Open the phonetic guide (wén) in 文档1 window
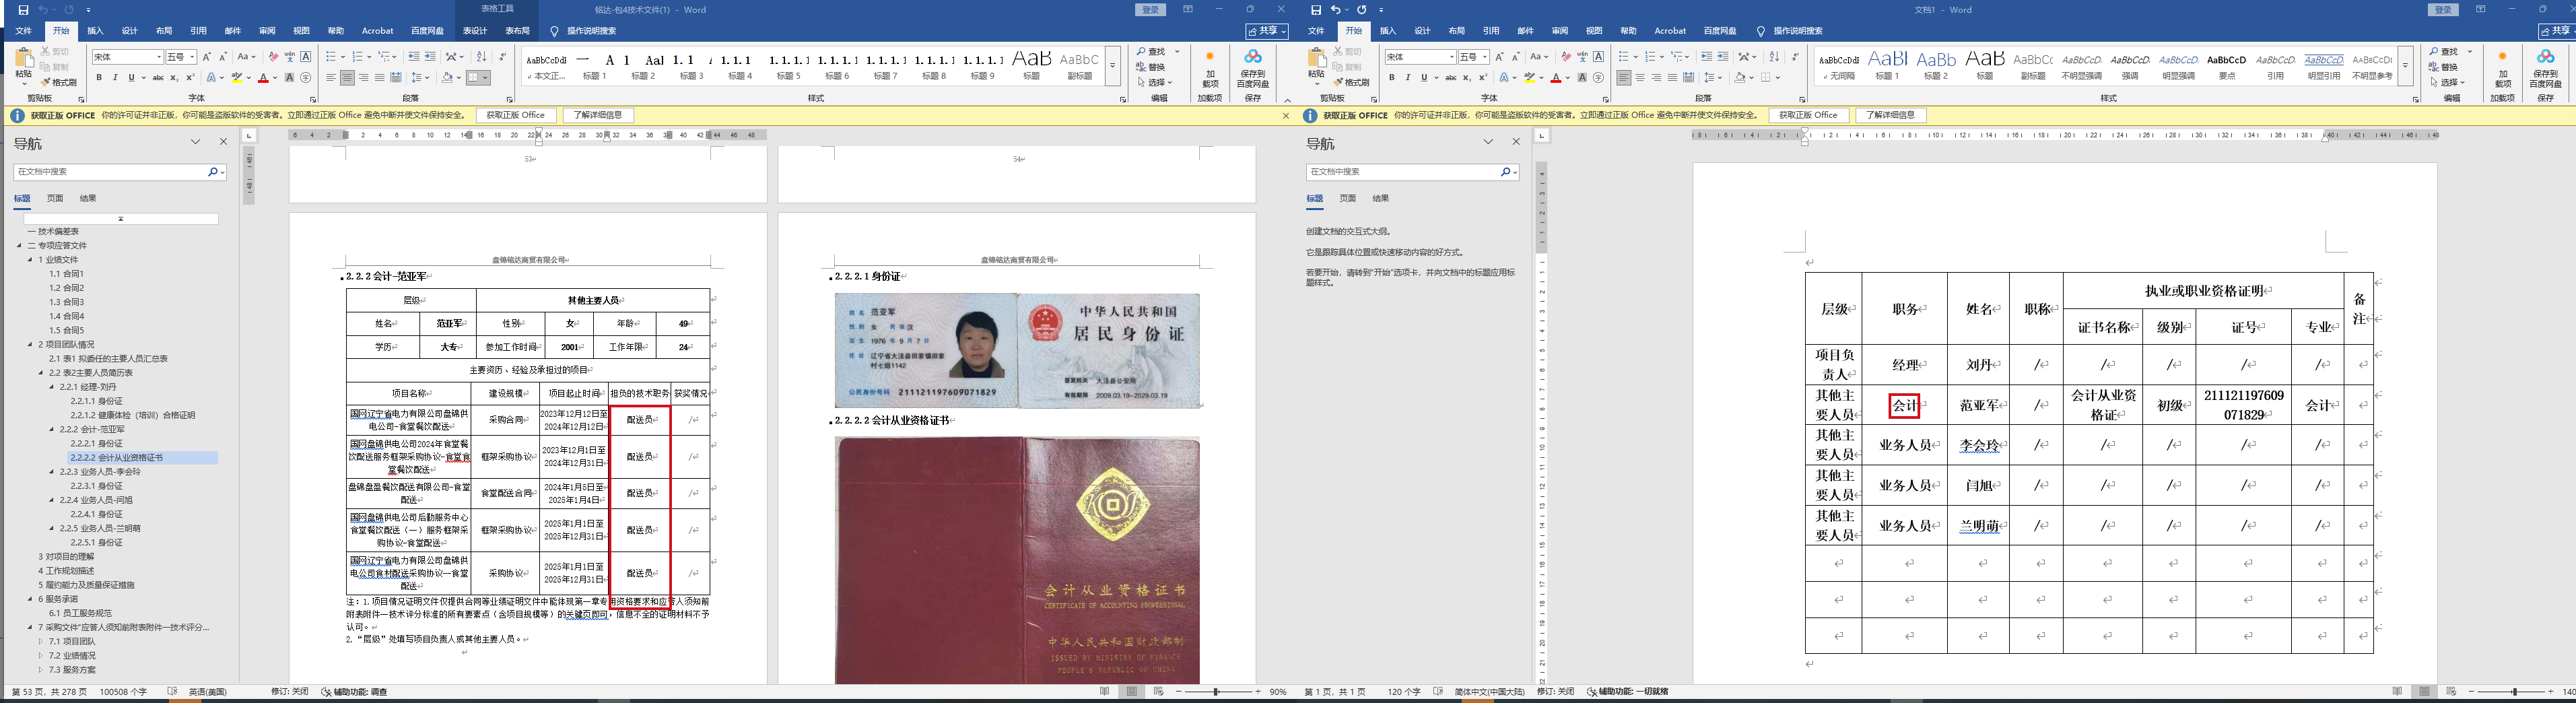The image size is (2576, 703). [1582, 57]
